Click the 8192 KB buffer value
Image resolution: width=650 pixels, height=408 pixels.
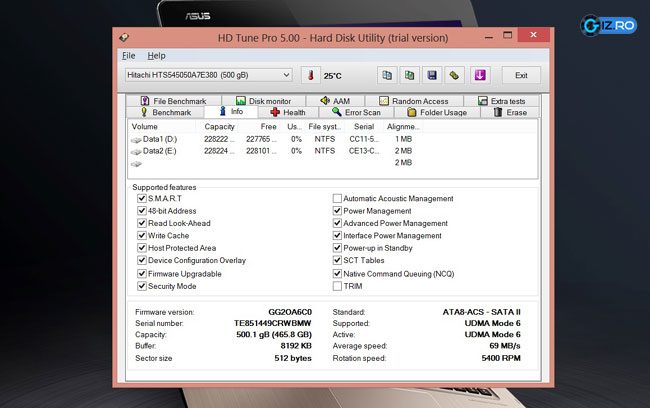point(296,345)
